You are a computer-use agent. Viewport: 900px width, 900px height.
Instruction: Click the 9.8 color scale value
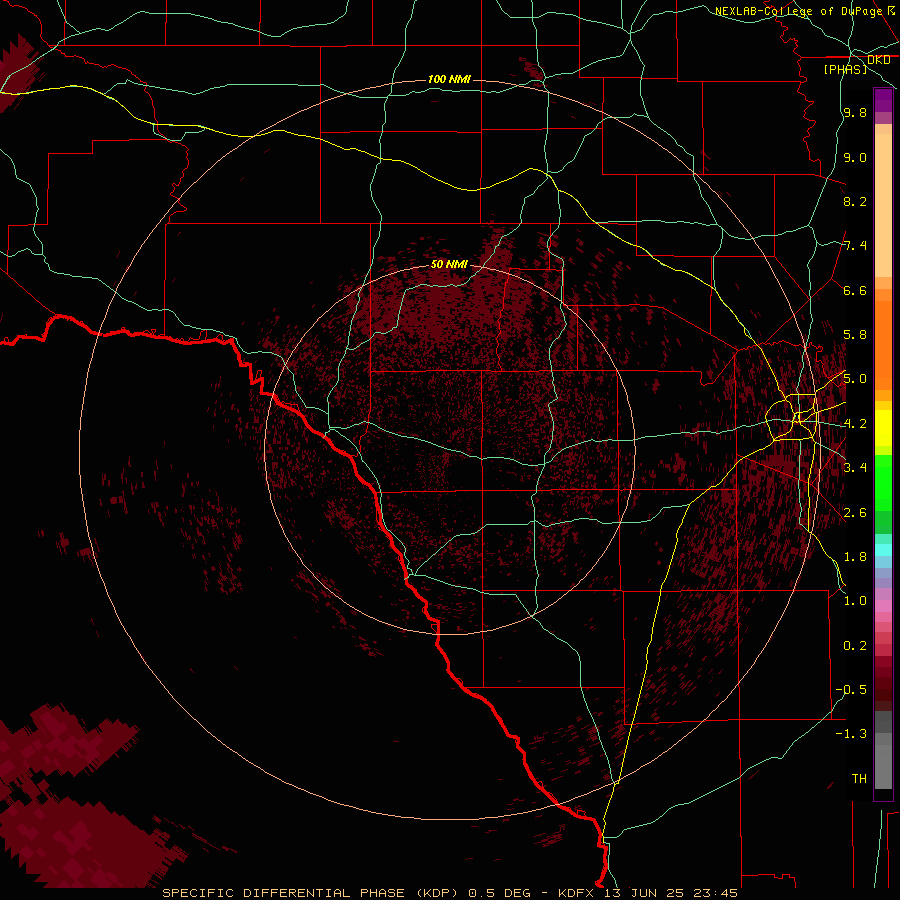coord(855,112)
